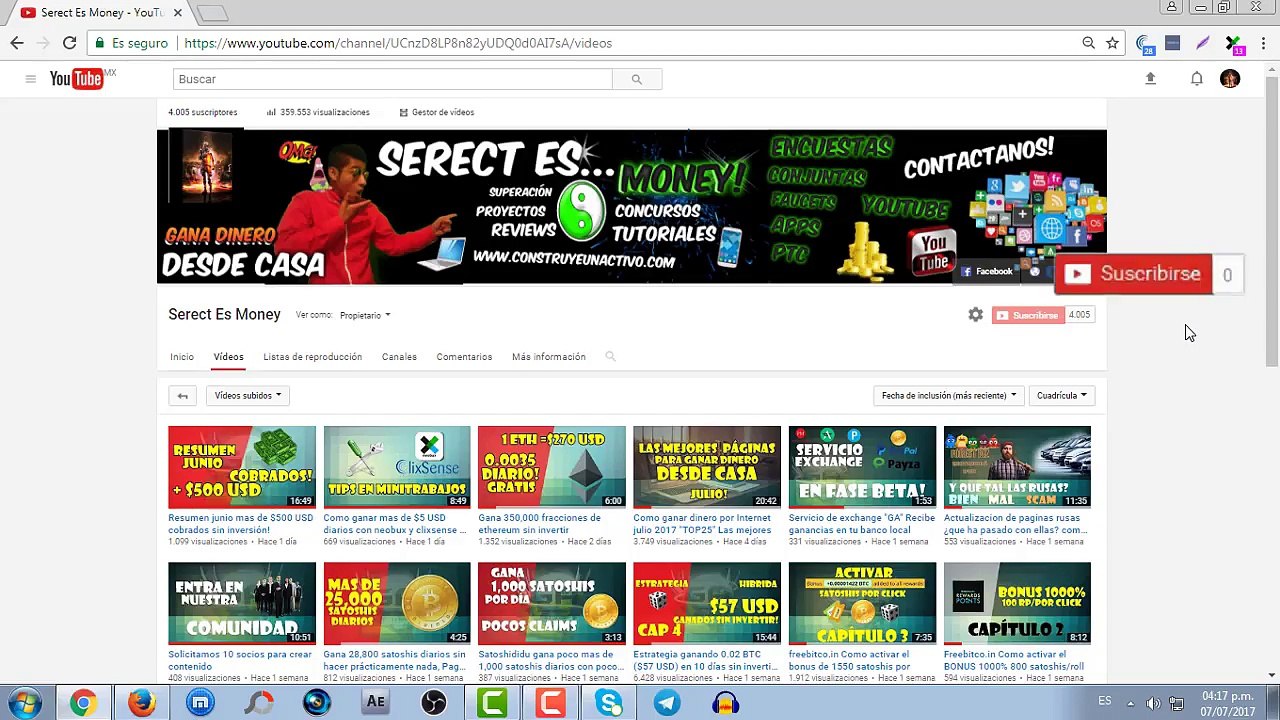The width and height of the screenshot is (1280, 720).
Task: Open the YouTube upload arrow icon
Action: tap(1150, 79)
